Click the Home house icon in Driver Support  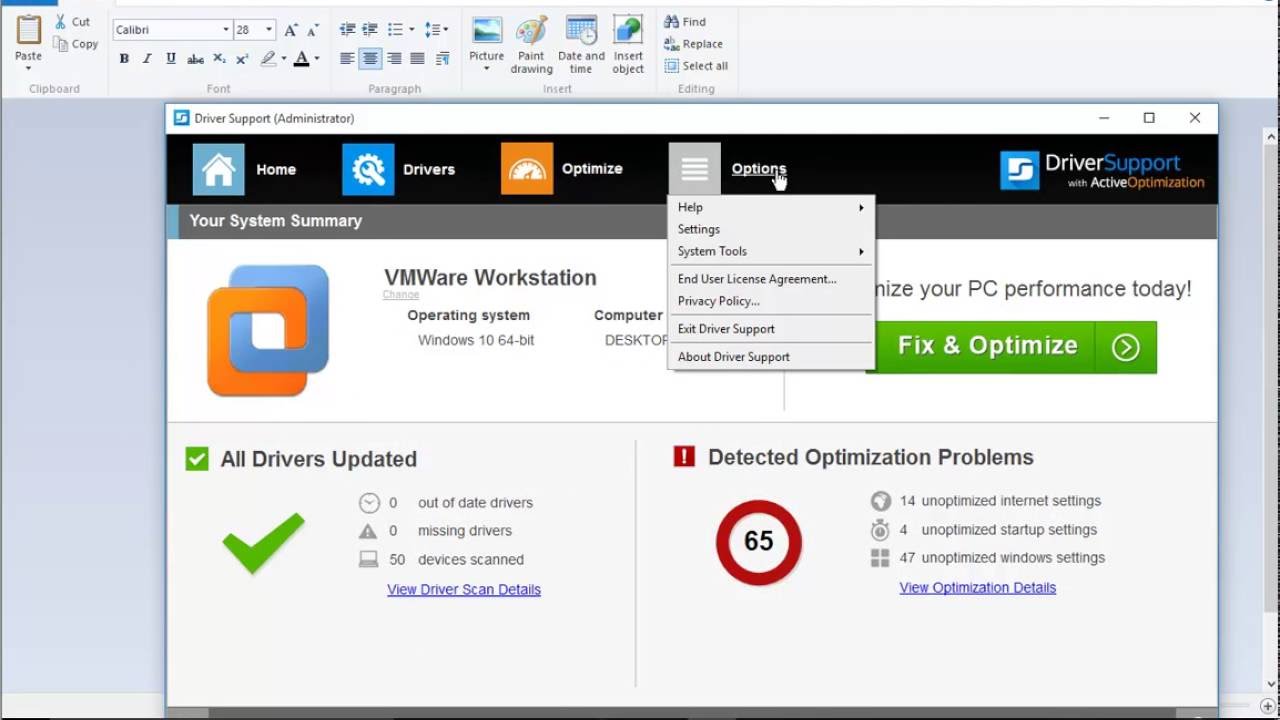pos(218,169)
